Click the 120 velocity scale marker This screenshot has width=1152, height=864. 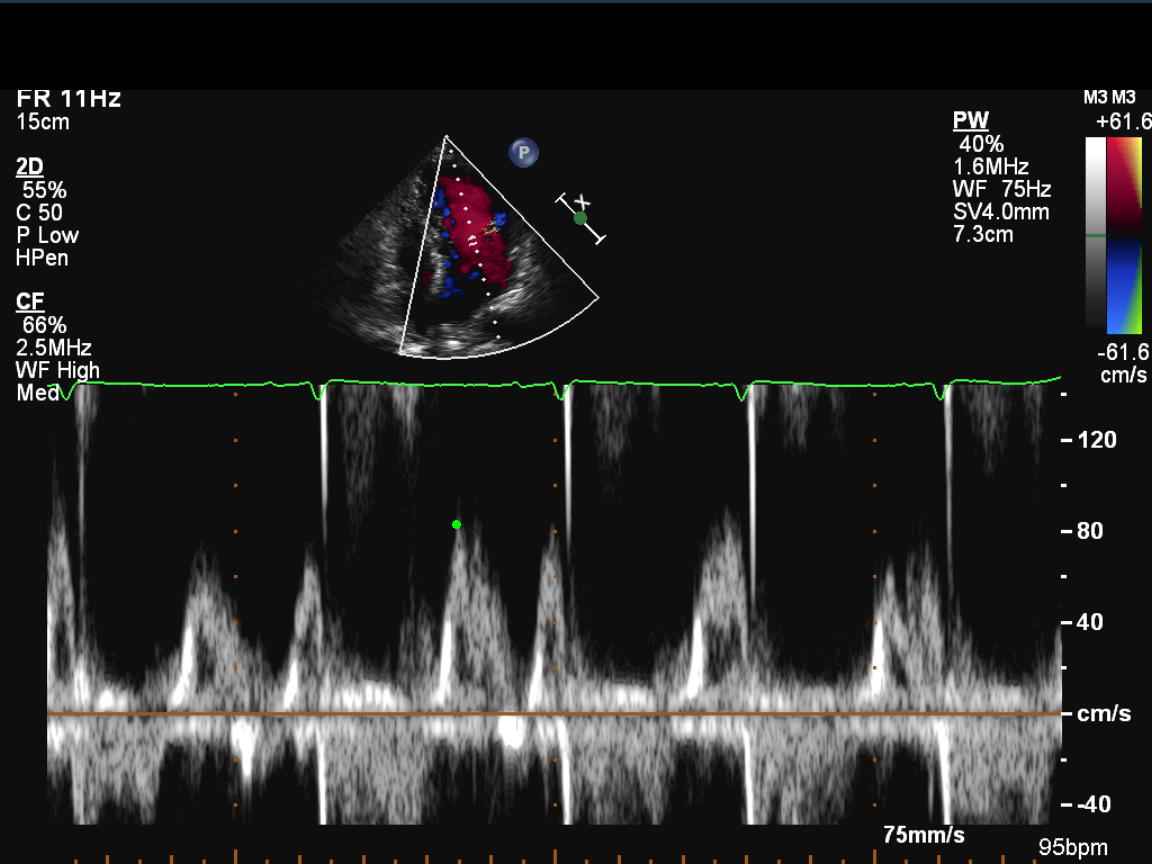1096,440
